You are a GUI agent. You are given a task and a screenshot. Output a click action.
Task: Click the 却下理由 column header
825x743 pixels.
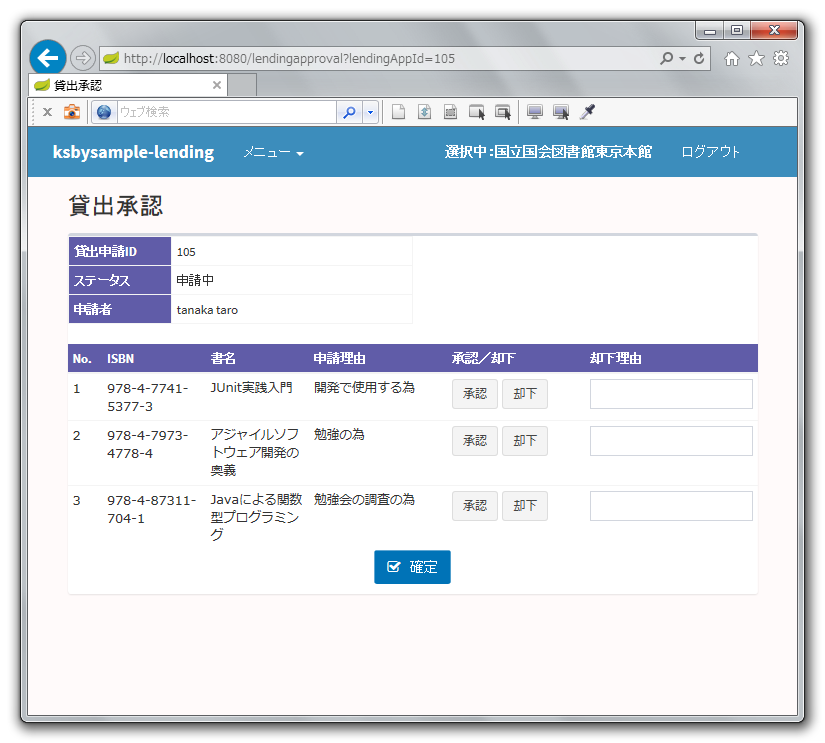tap(616, 359)
